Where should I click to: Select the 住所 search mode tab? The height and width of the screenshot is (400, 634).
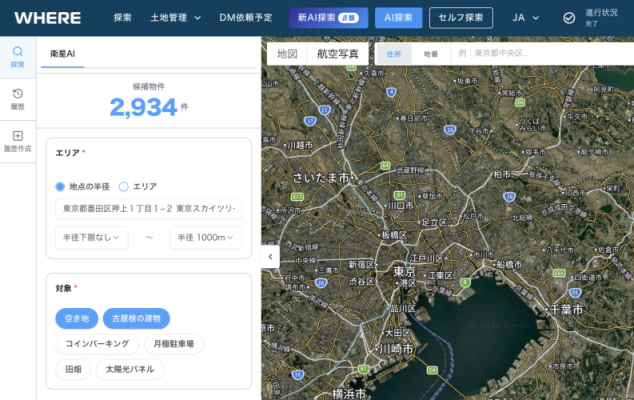point(394,54)
